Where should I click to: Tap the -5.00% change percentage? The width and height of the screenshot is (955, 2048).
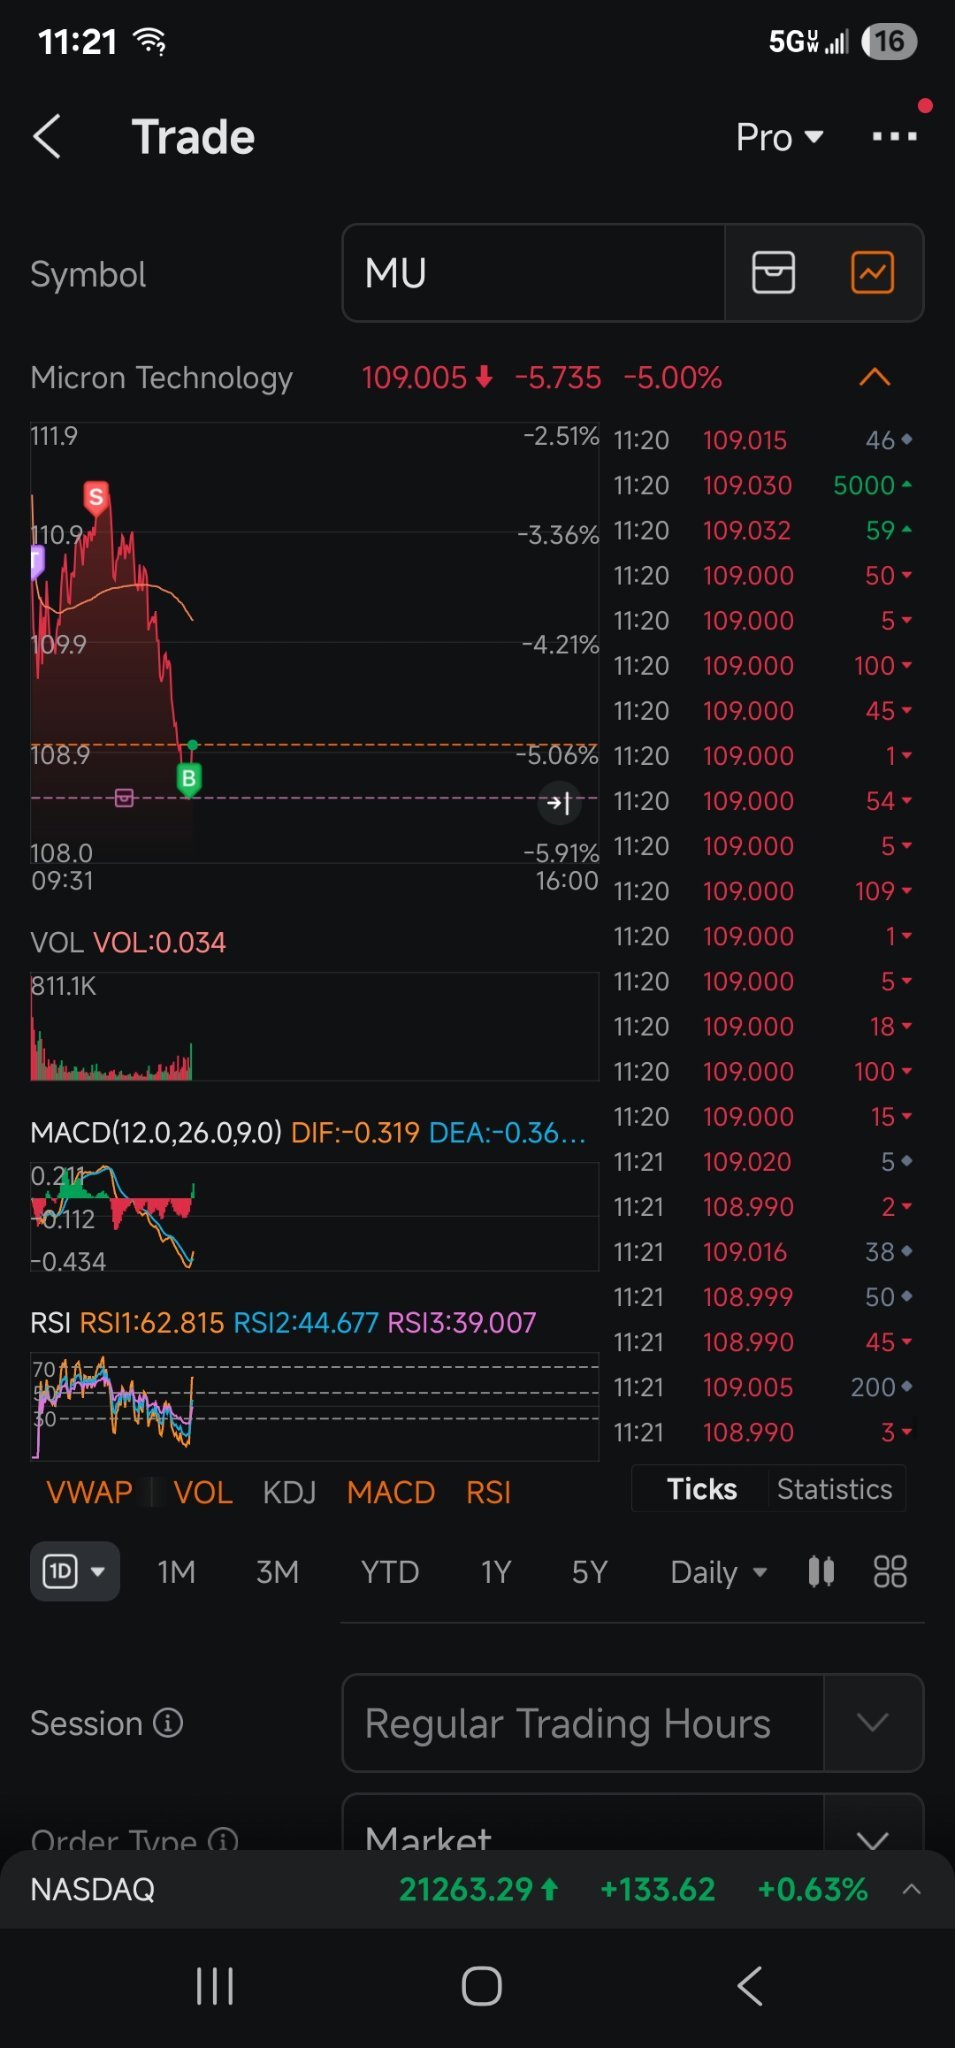point(672,377)
